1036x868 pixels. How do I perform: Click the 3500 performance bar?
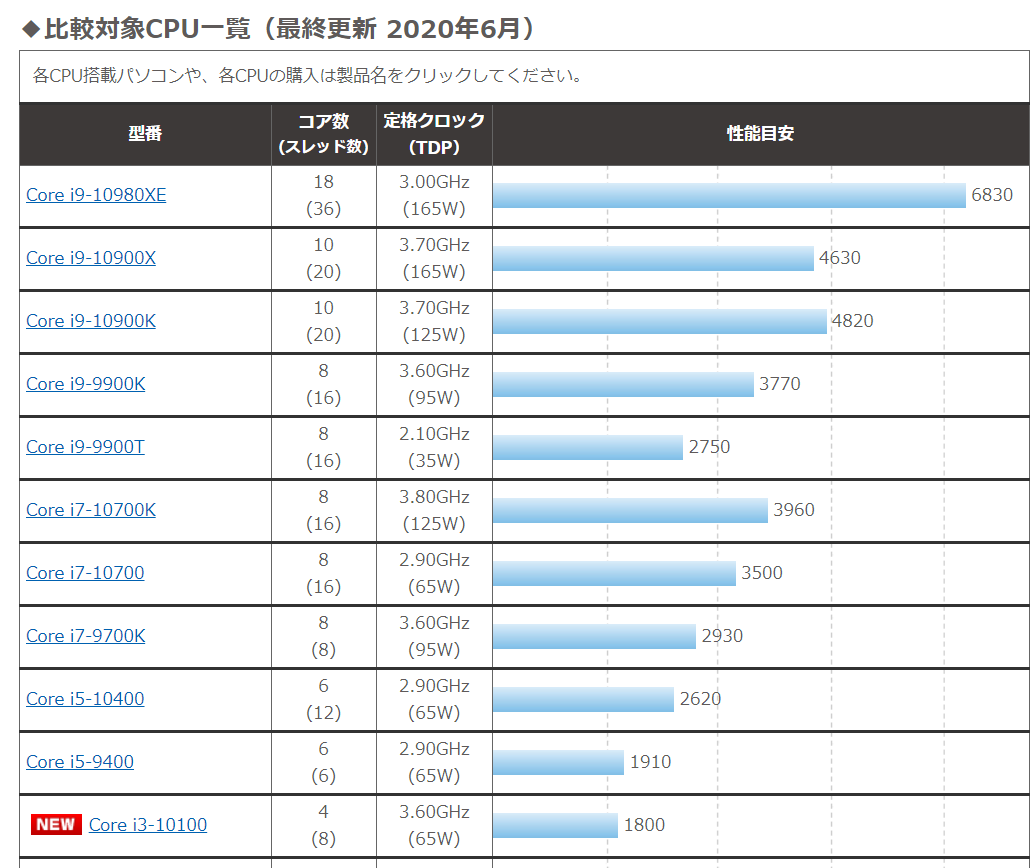[x=614, y=573]
